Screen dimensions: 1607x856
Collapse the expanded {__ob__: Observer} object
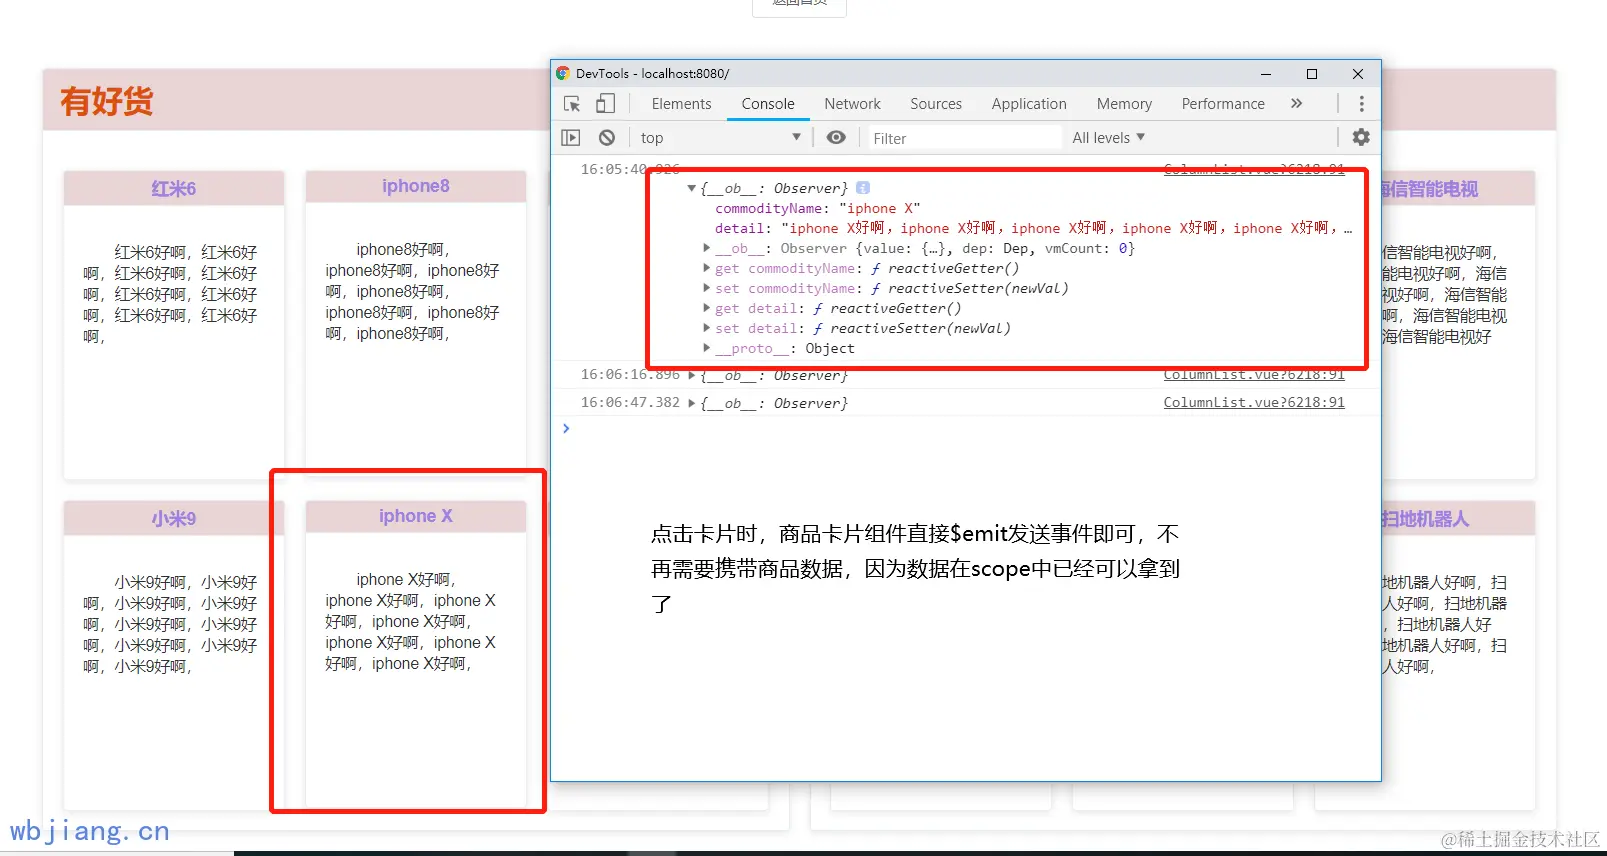point(691,188)
